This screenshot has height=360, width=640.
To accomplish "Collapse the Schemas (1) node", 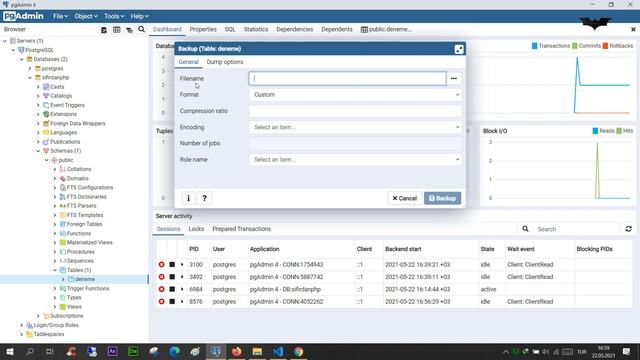I will click(38, 151).
